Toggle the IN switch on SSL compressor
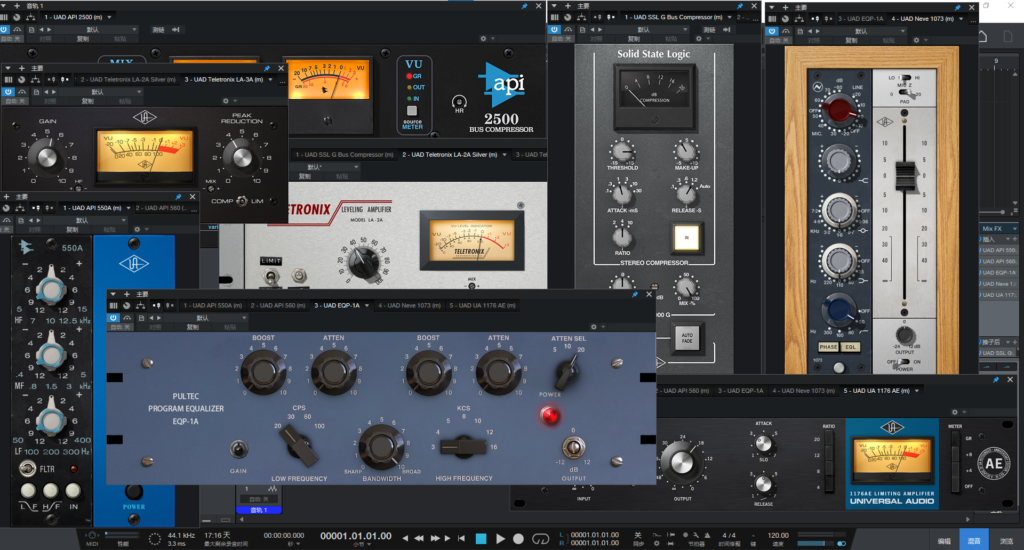Viewport: 1024px width, 550px height. [686, 237]
